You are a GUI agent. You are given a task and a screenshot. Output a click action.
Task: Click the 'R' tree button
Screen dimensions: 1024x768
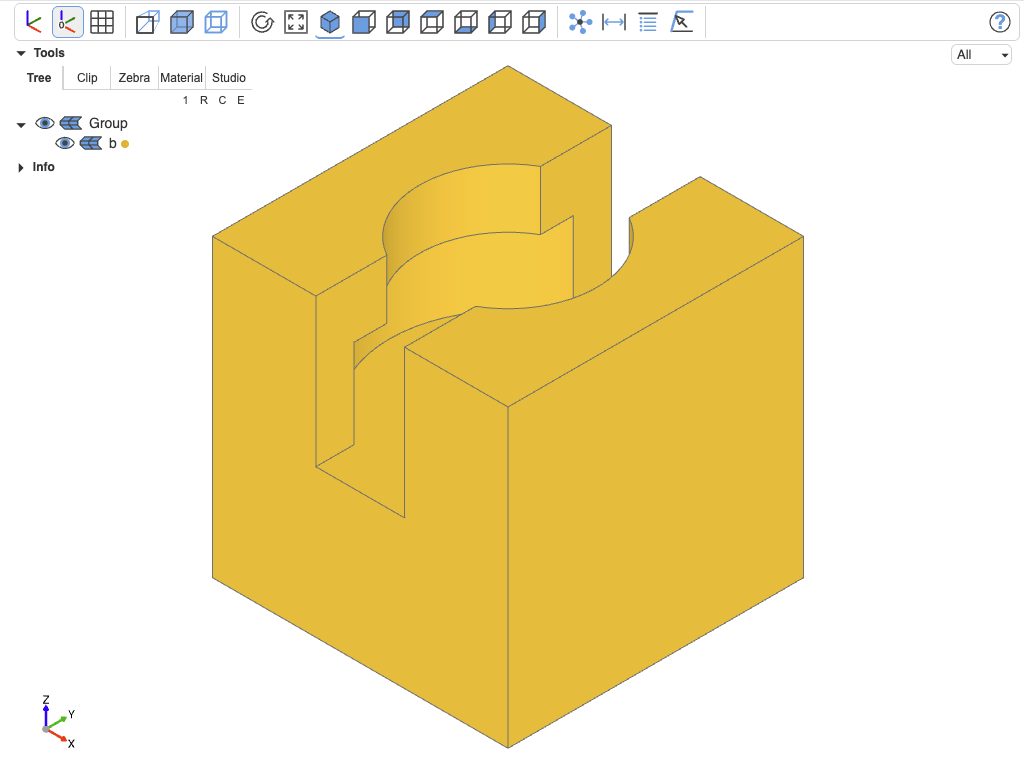coord(204,100)
